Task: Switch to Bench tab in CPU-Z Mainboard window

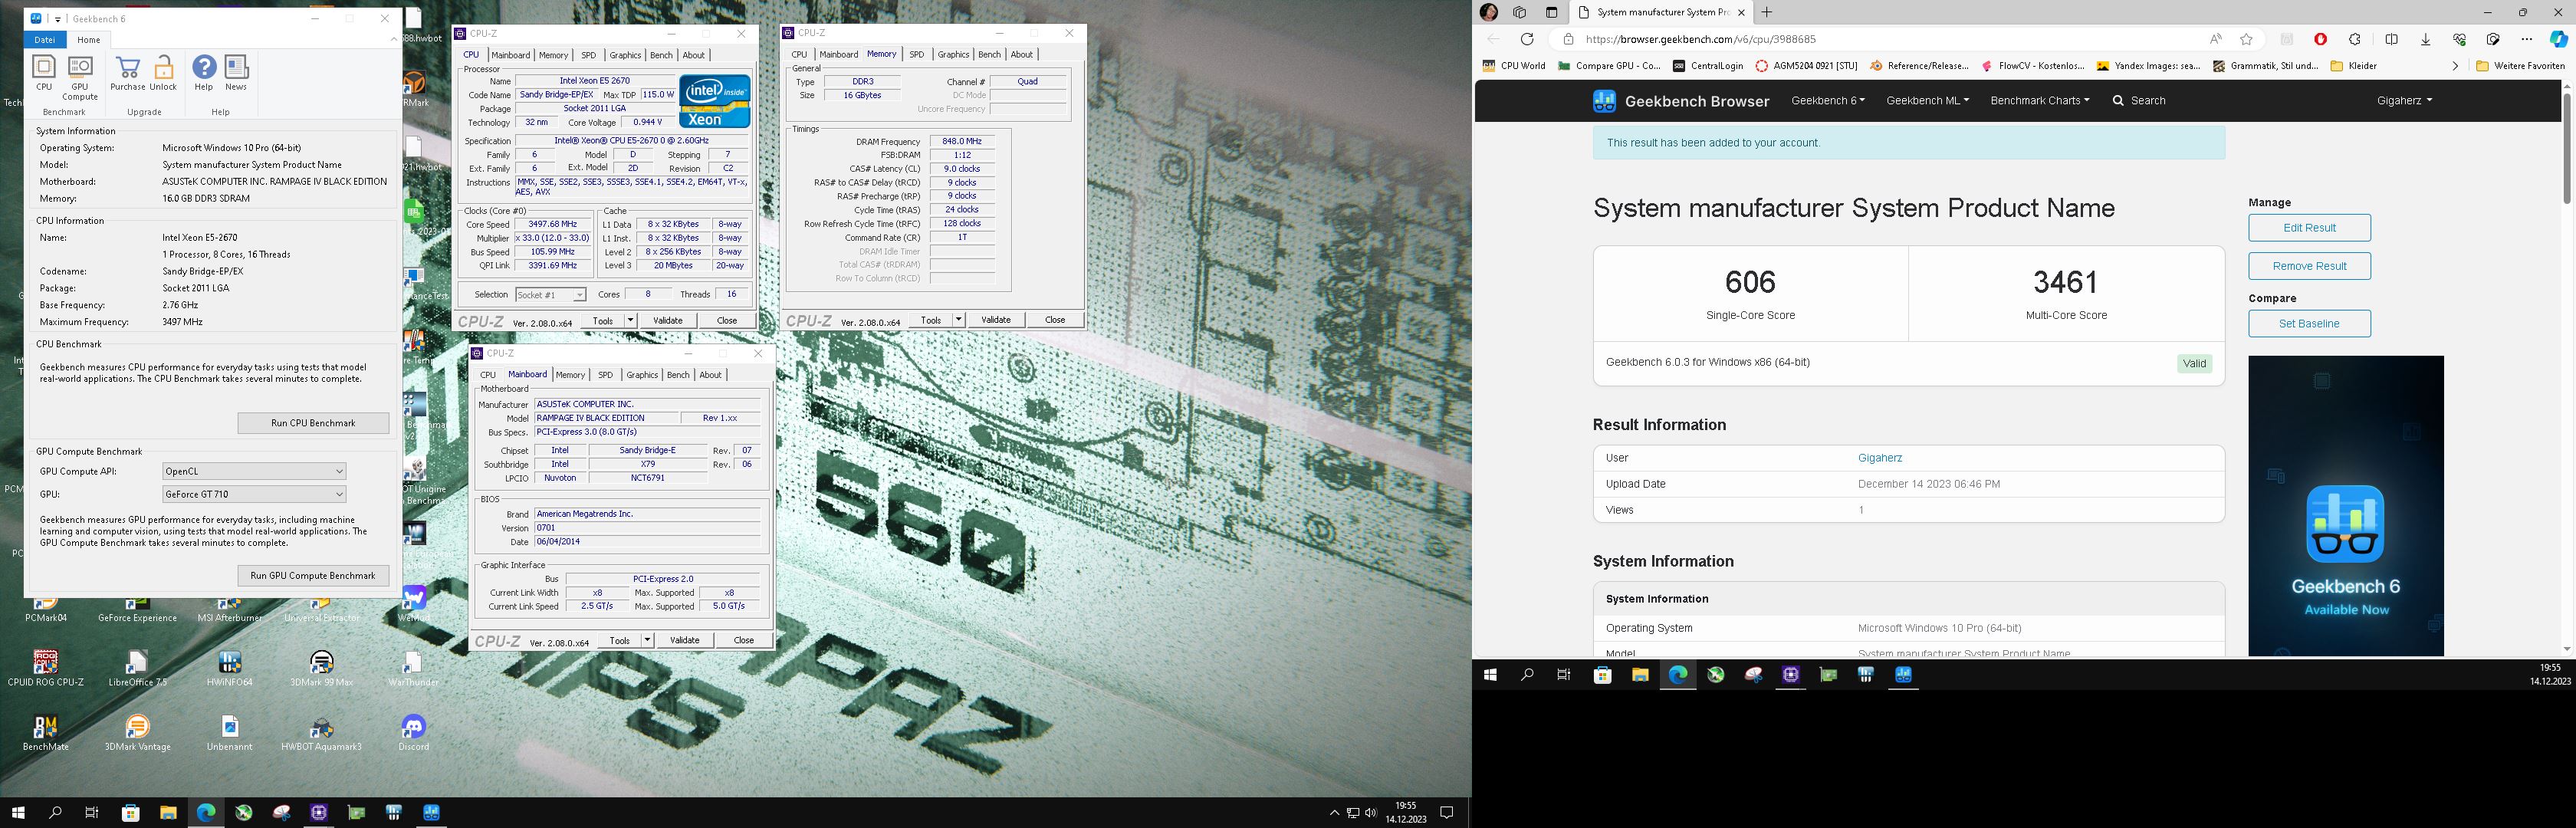Action: (x=678, y=375)
